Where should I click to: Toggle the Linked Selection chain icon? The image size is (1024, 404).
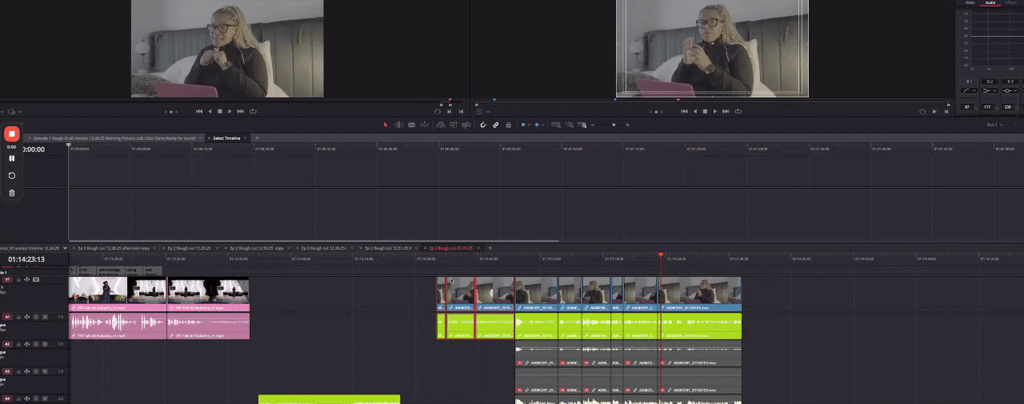(x=496, y=125)
